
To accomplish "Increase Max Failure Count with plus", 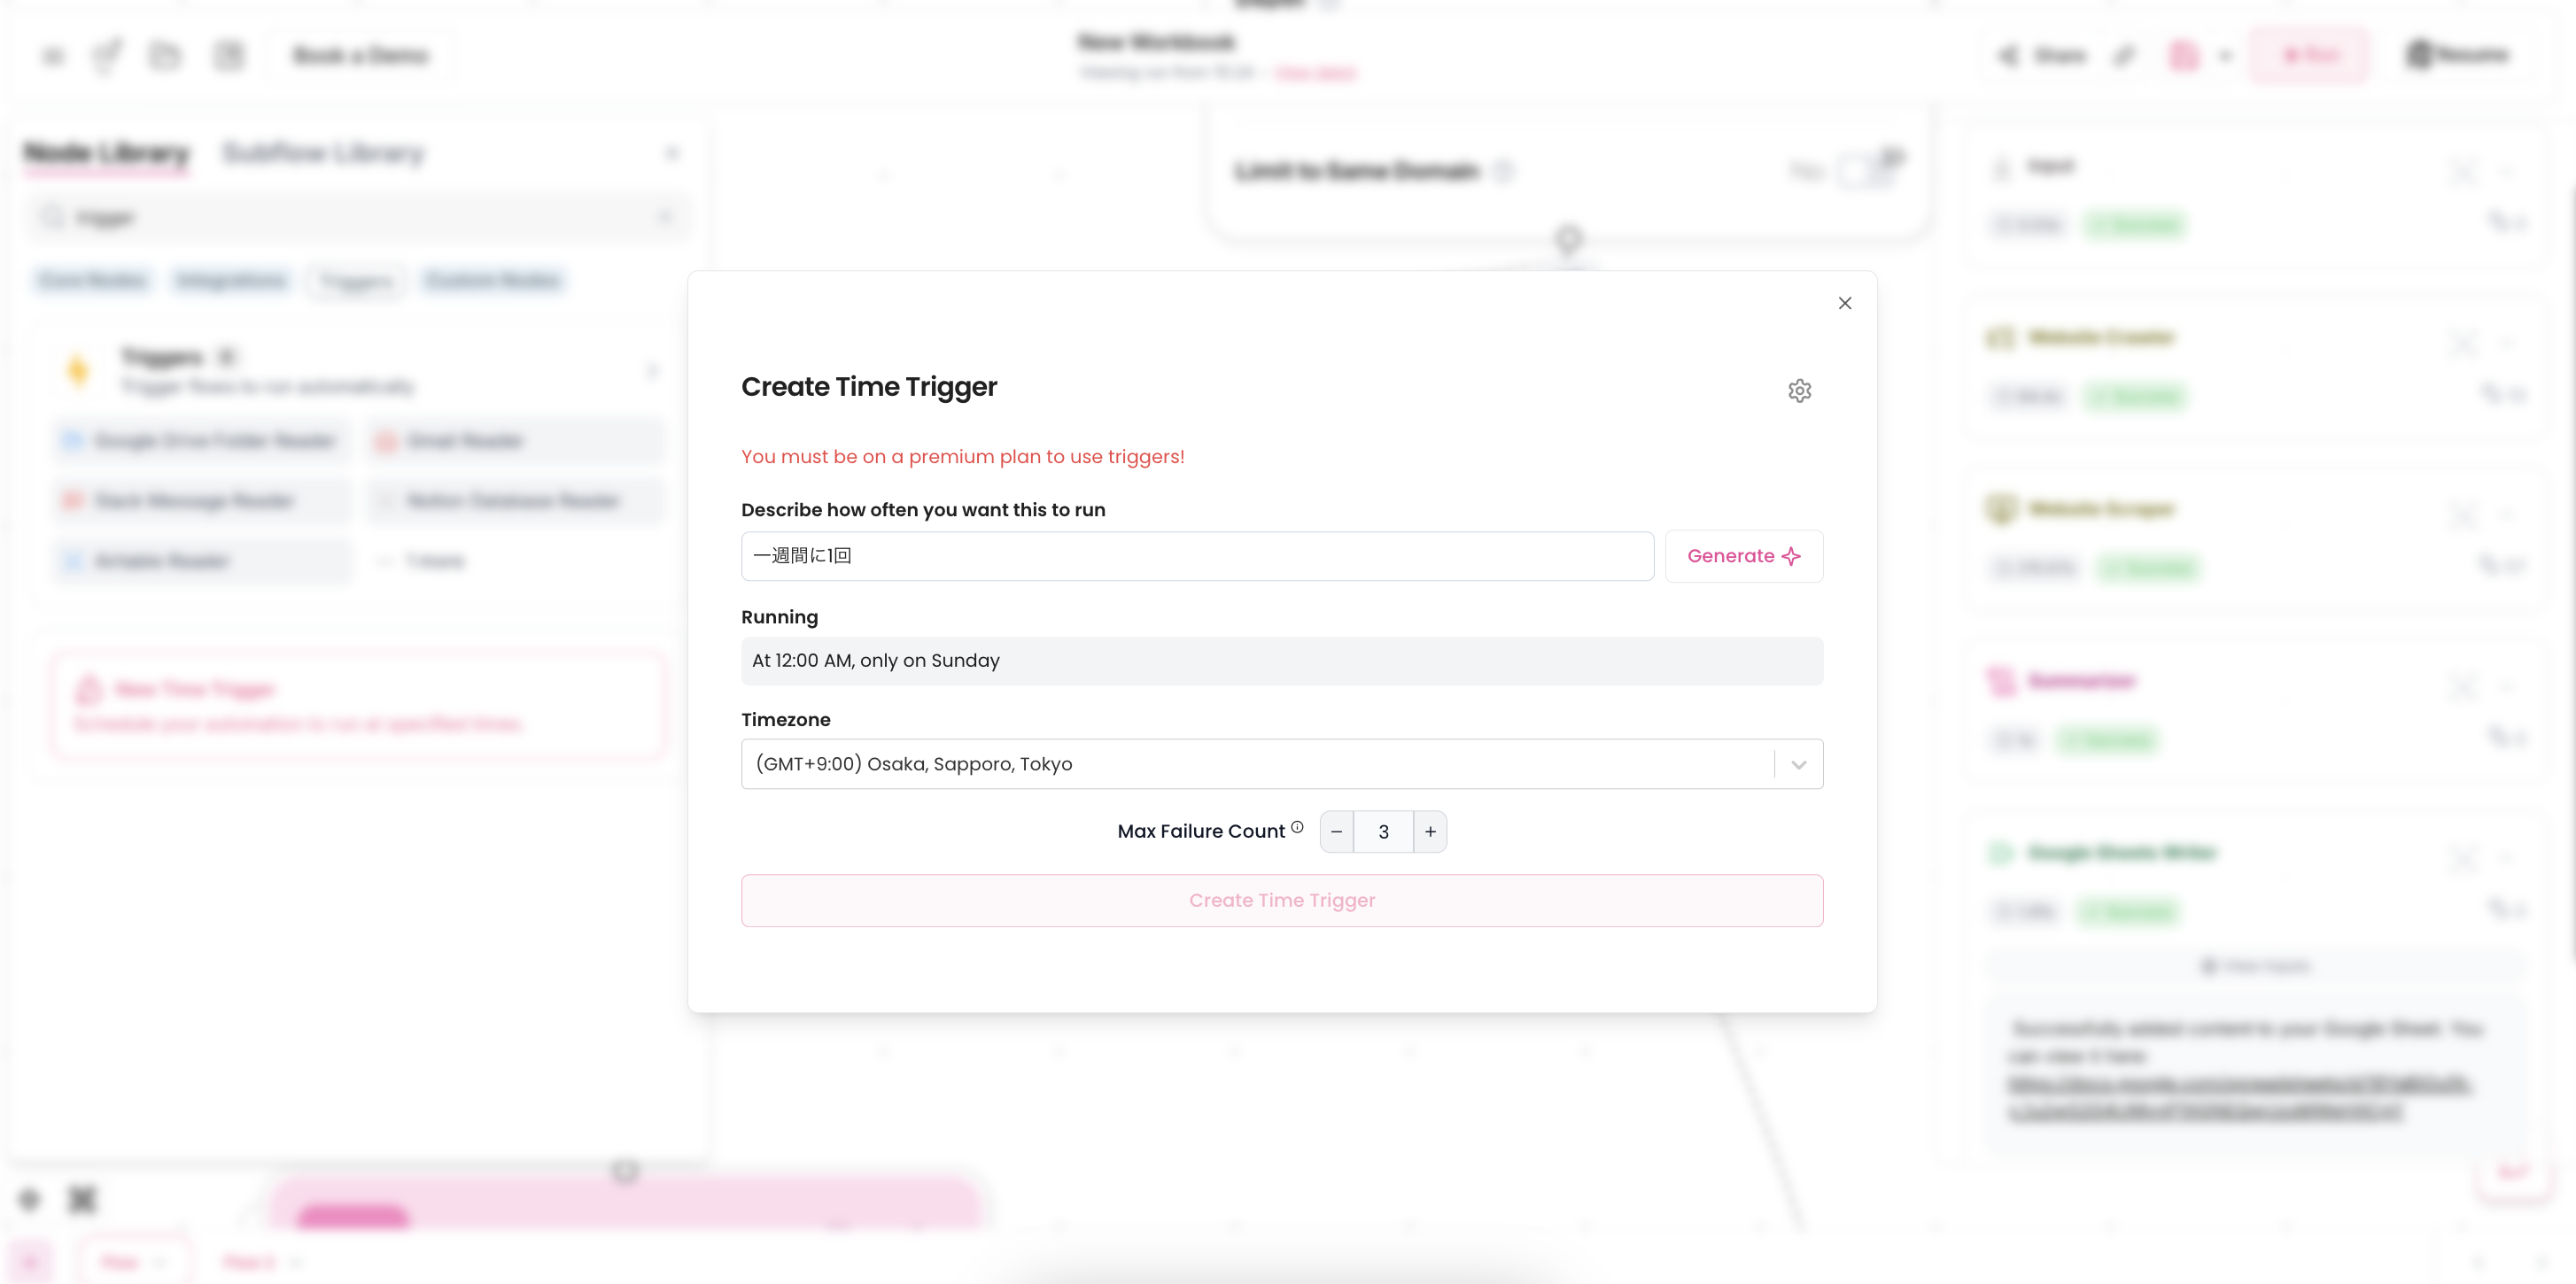I will click(x=1430, y=832).
